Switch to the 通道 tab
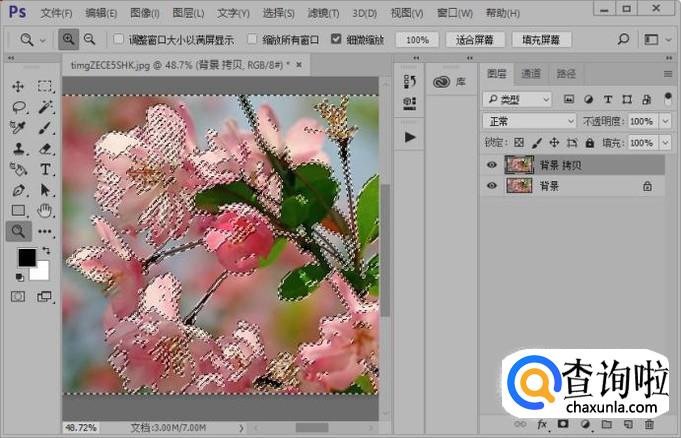The image size is (681, 438). 531,74
